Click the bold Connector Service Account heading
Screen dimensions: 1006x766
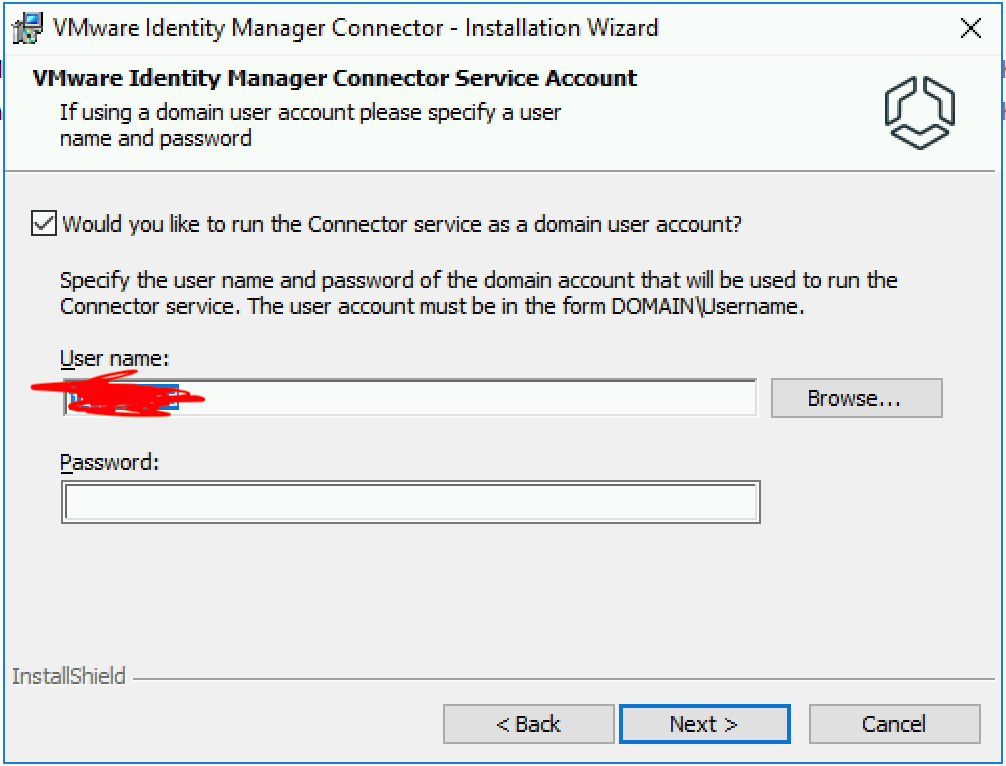click(334, 78)
